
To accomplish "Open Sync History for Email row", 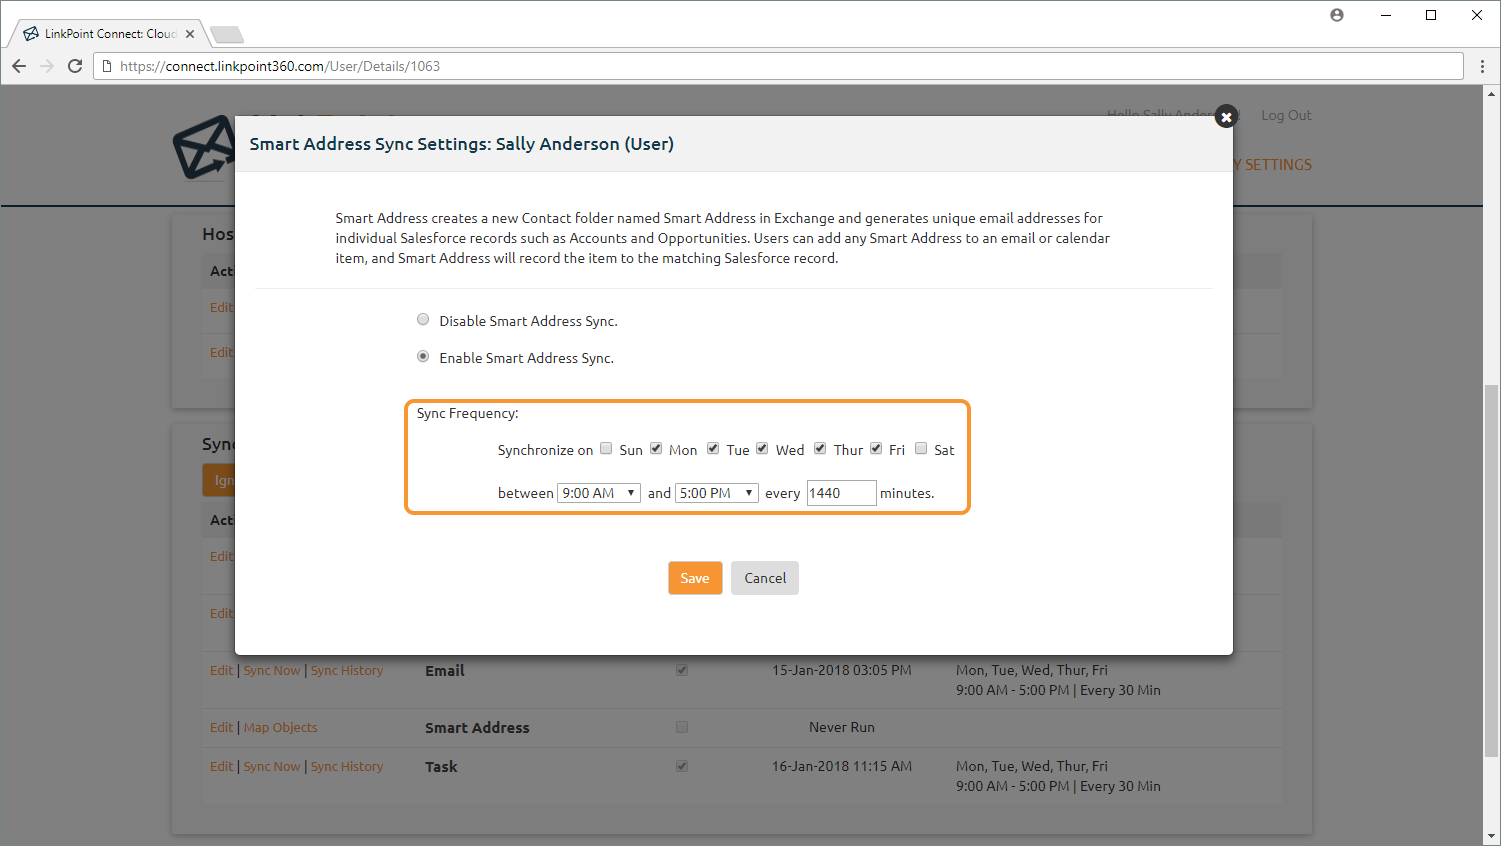I will click(x=347, y=670).
